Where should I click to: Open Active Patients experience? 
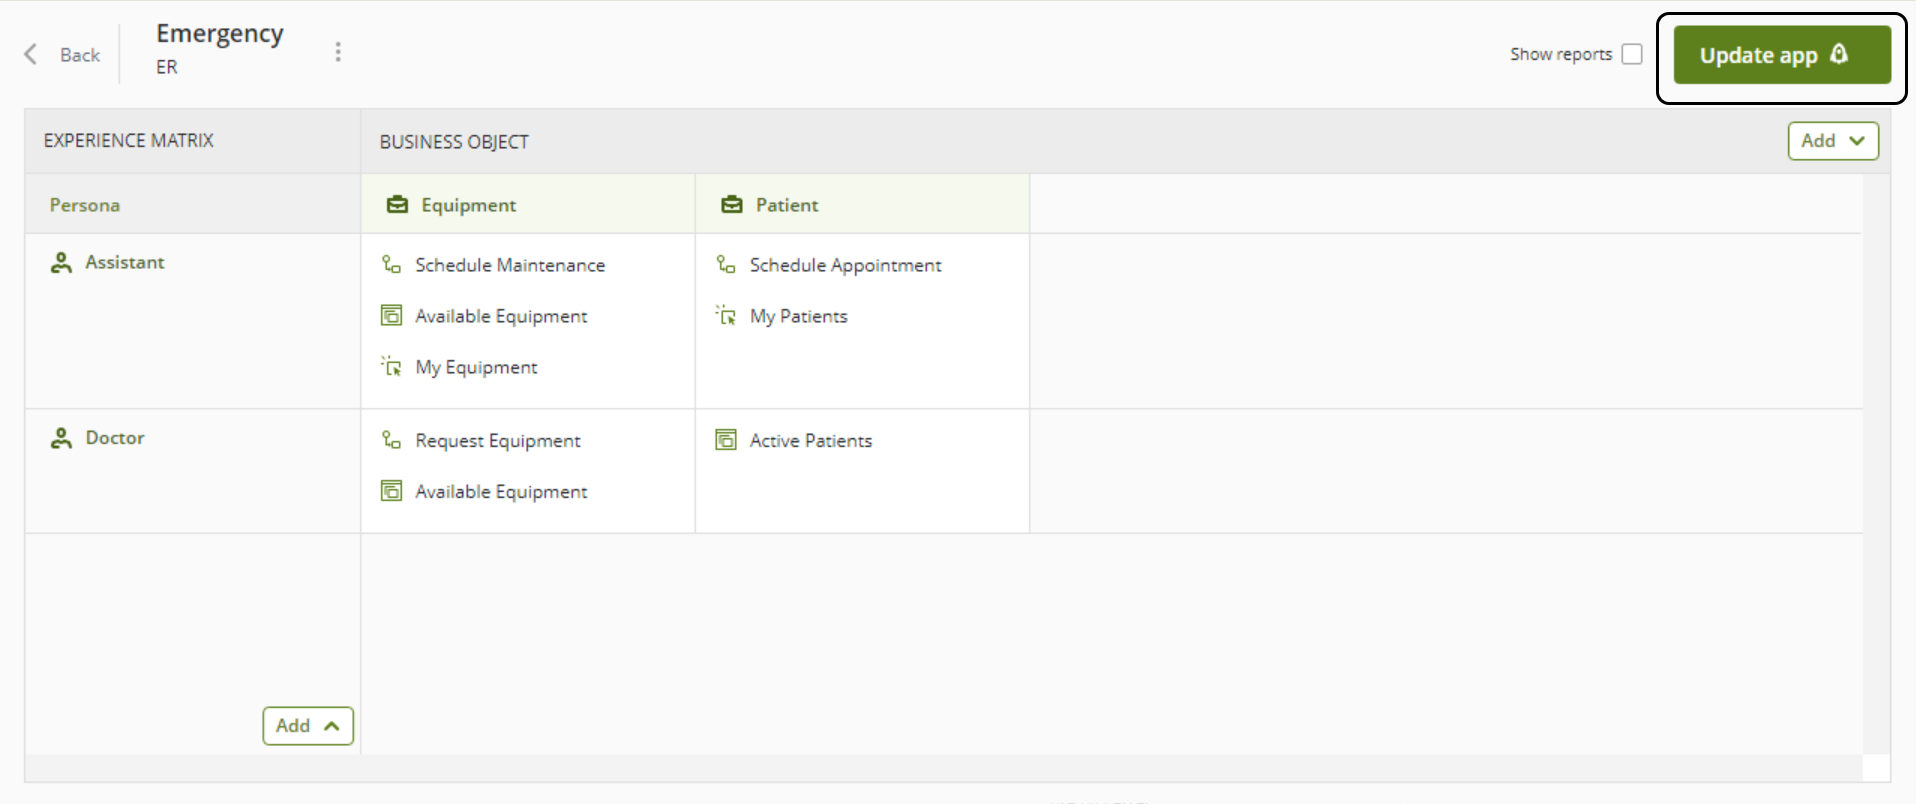click(810, 441)
